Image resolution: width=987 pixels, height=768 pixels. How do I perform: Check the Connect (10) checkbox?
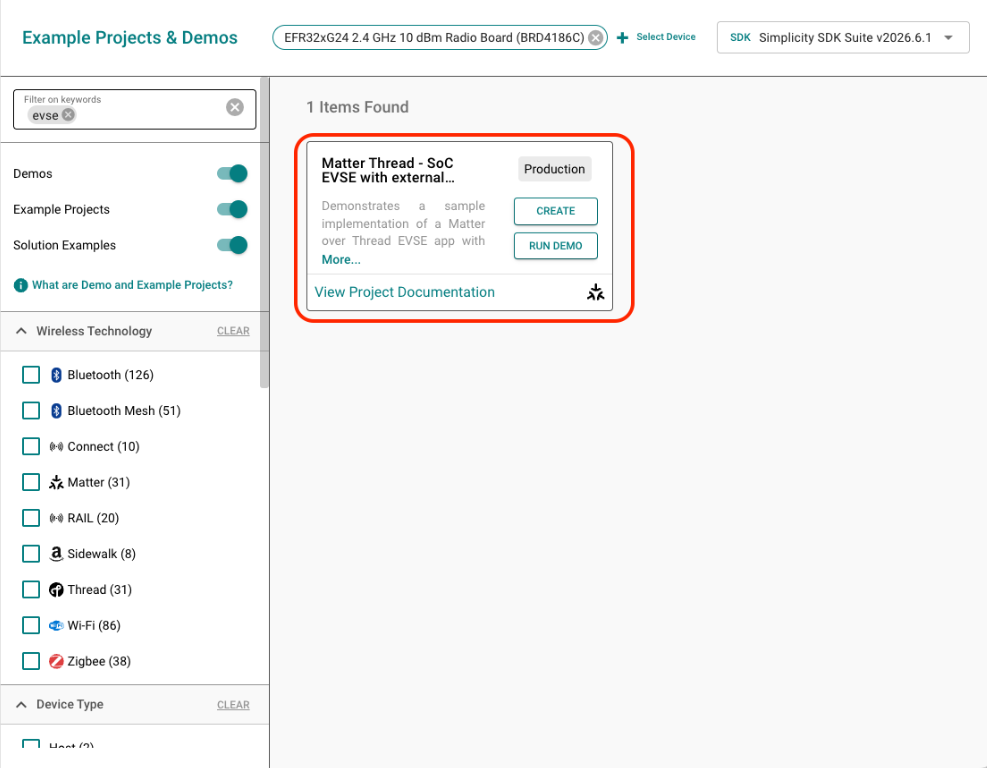(31, 446)
